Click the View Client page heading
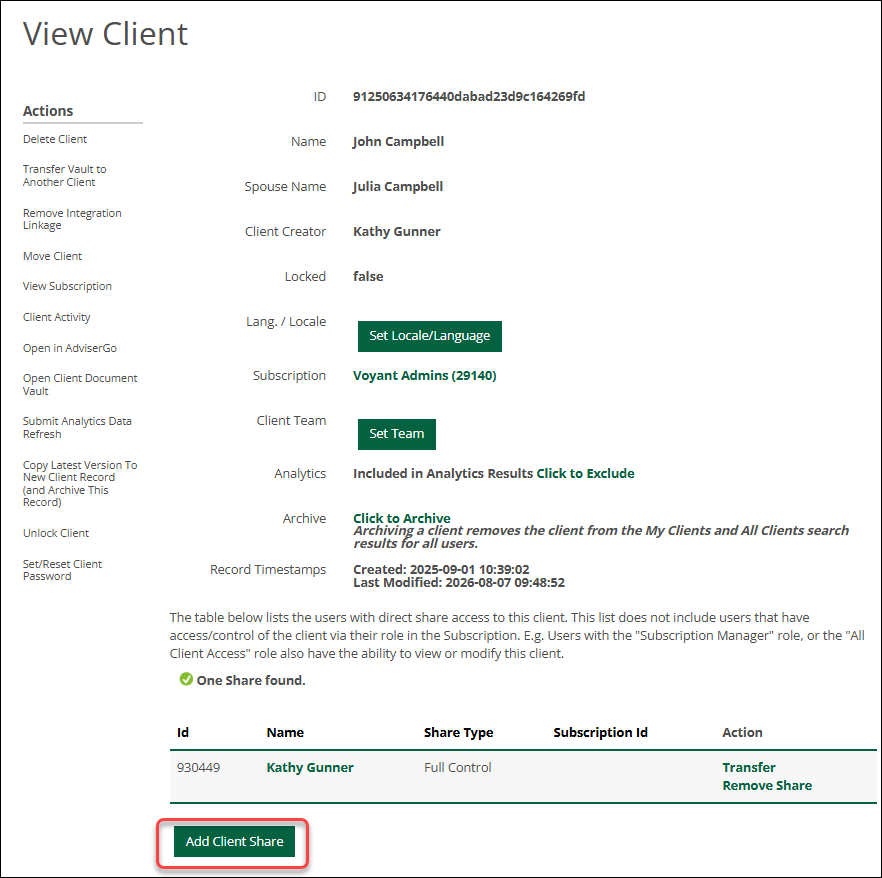Image resolution: width=882 pixels, height=878 pixels. click(105, 34)
